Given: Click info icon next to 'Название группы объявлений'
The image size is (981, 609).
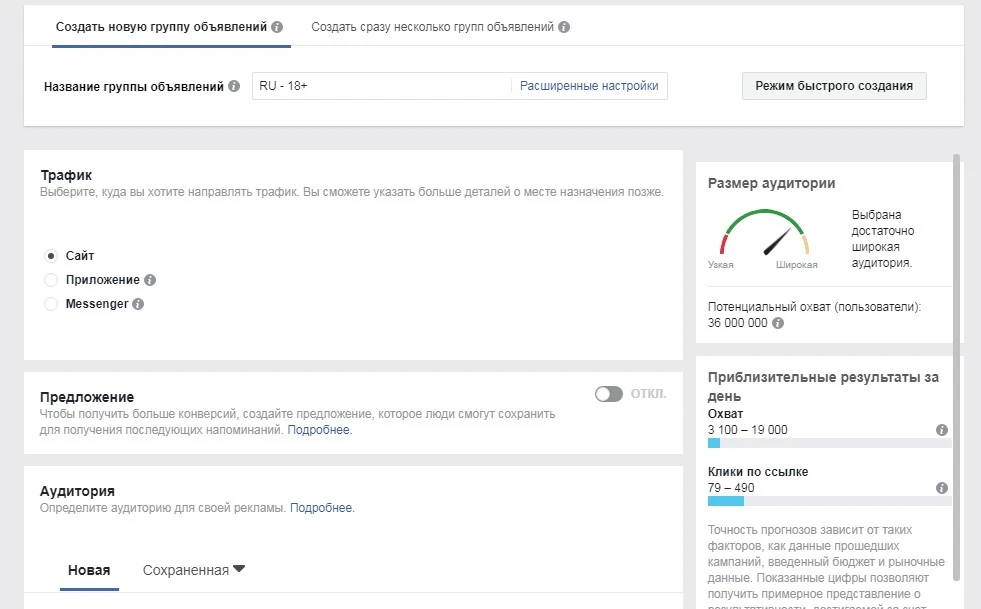Looking at the screenshot, I should 234,87.
